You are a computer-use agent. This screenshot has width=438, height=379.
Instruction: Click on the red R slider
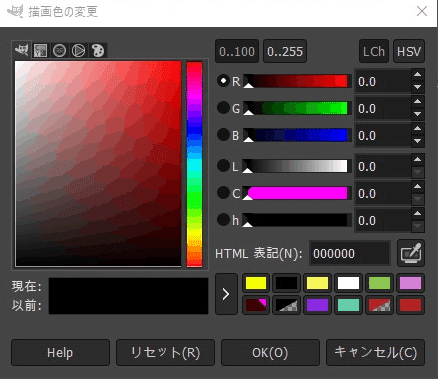[x=297, y=81]
